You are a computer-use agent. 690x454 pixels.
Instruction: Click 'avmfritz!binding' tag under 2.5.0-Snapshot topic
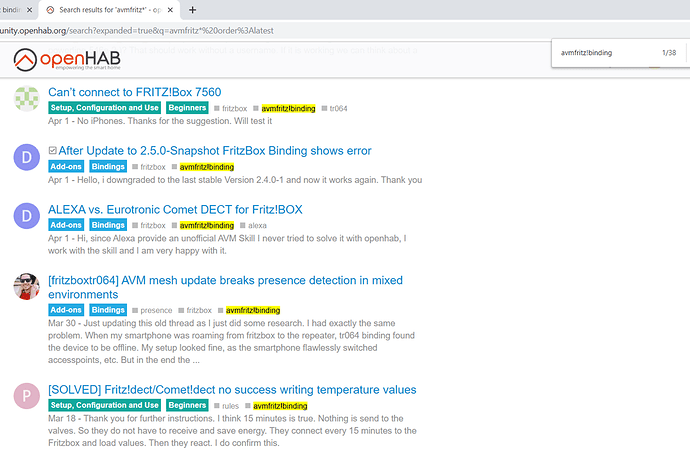click(x=206, y=167)
